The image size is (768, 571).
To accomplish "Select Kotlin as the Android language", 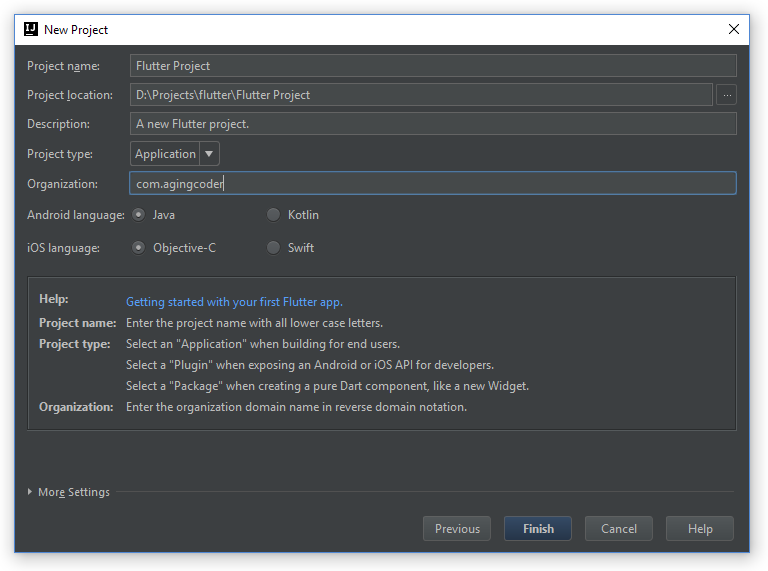I will [274, 215].
